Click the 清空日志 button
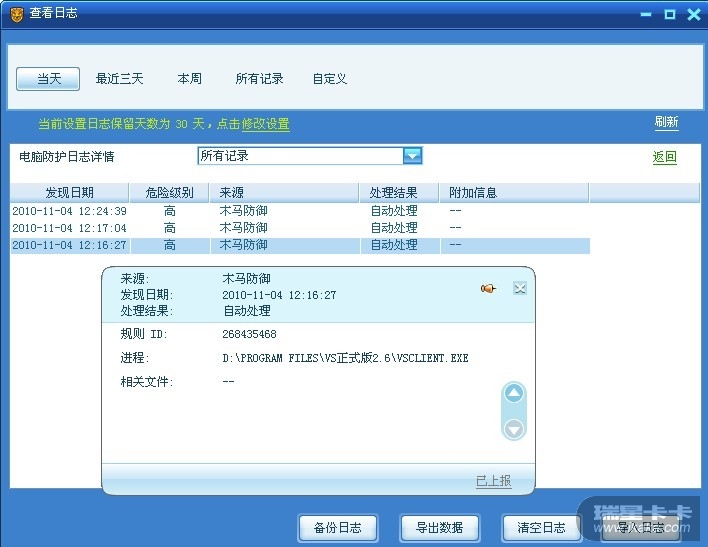 pos(541,528)
